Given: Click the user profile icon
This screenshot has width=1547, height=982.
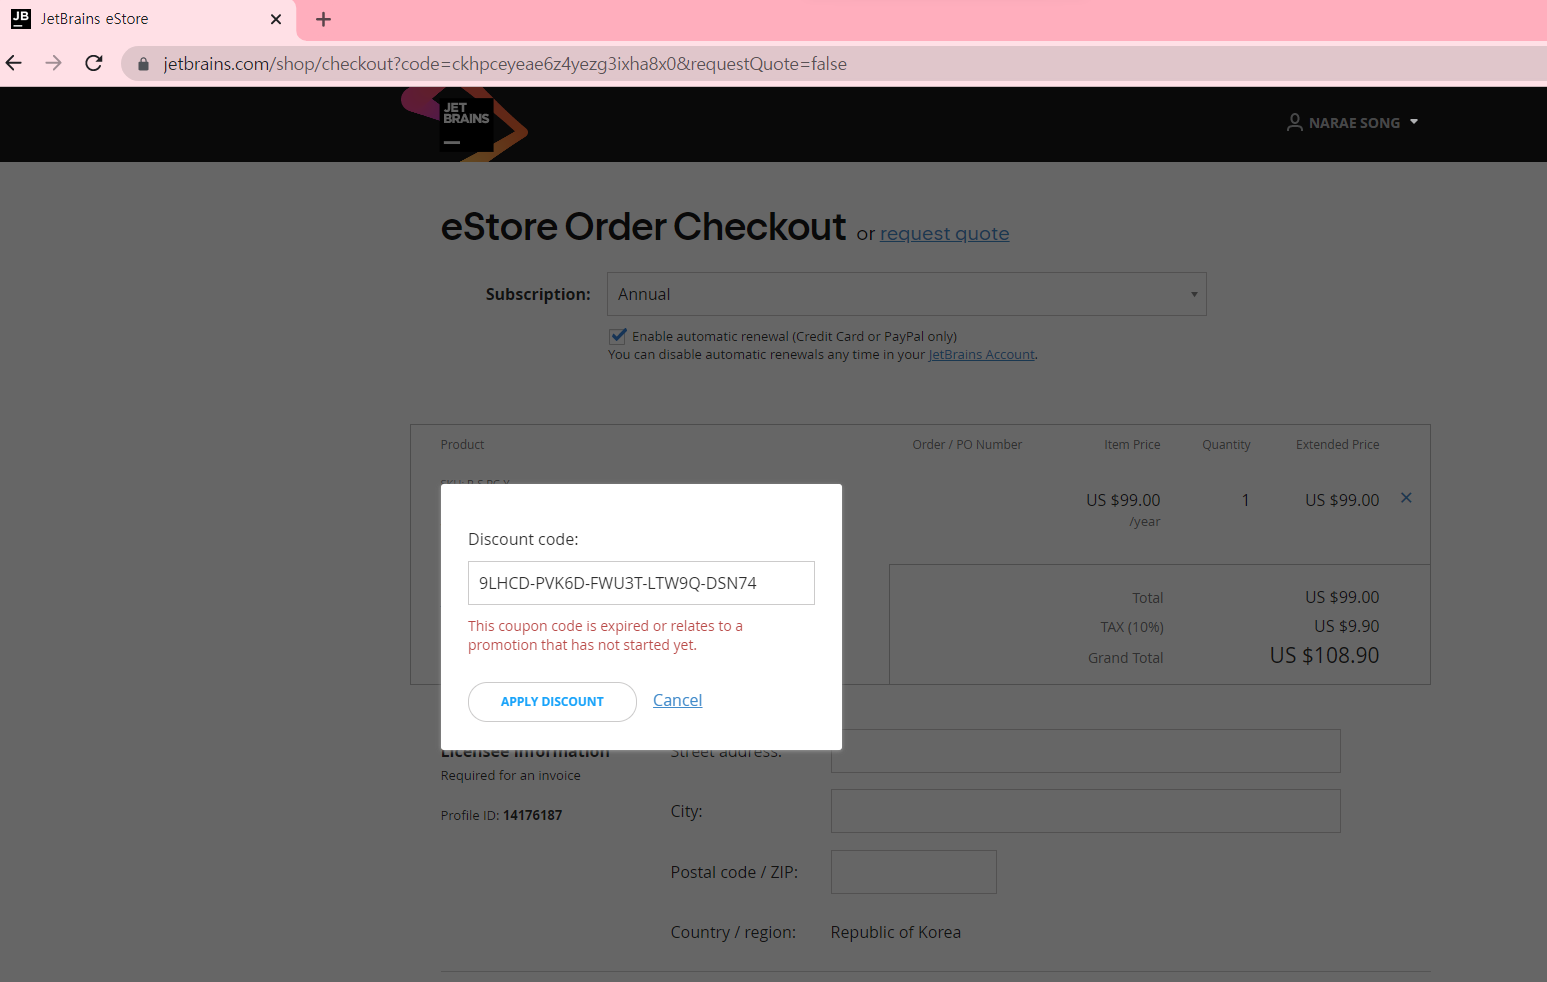Looking at the screenshot, I should click(x=1295, y=122).
